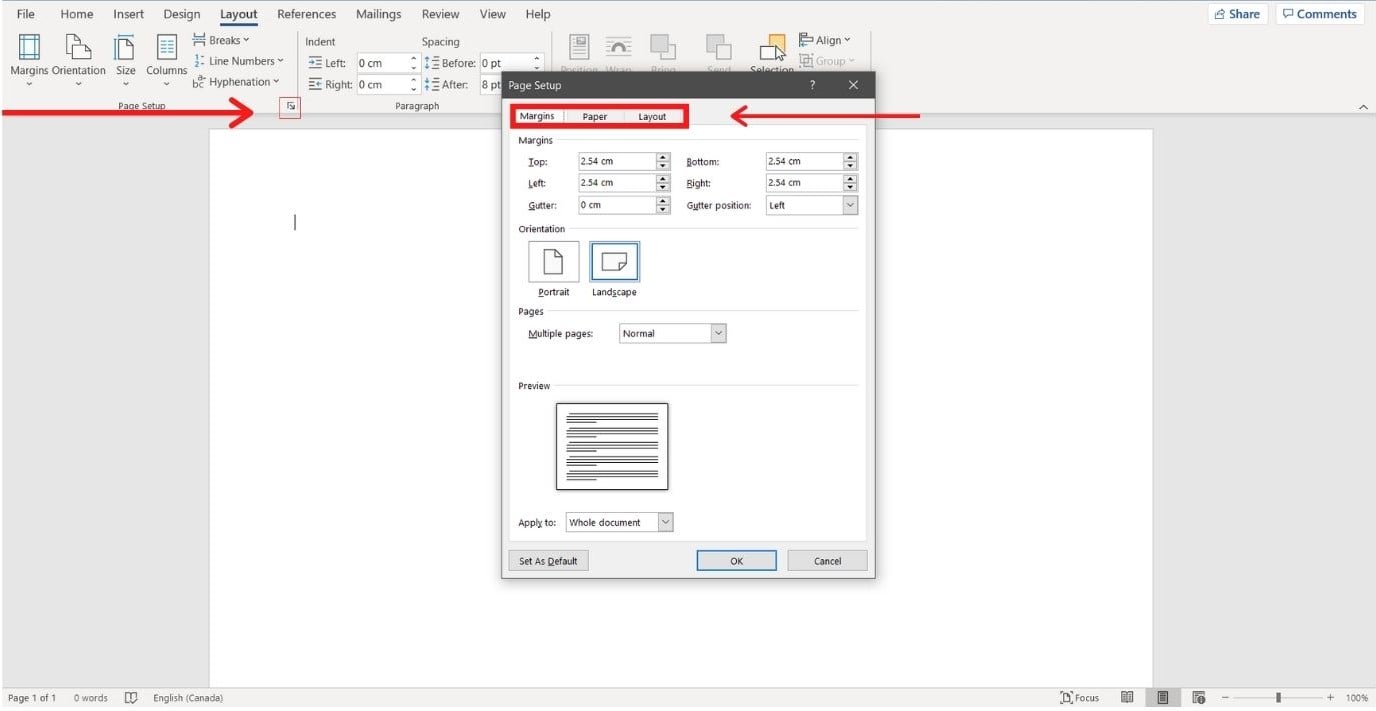Click the English (Canada) language status
The width and height of the screenshot is (1376, 711).
coord(188,698)
